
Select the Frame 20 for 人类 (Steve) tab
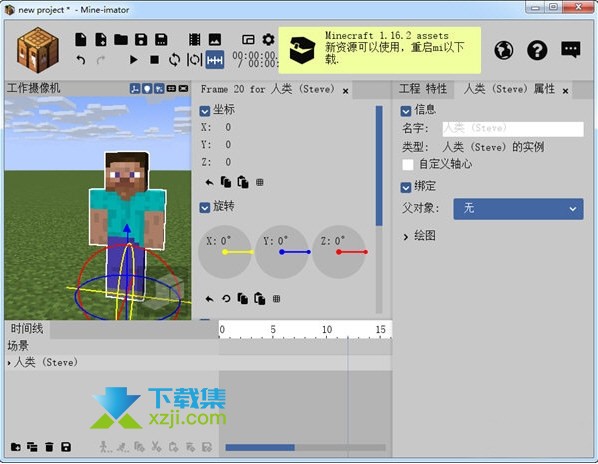click(x=267, y=90)
